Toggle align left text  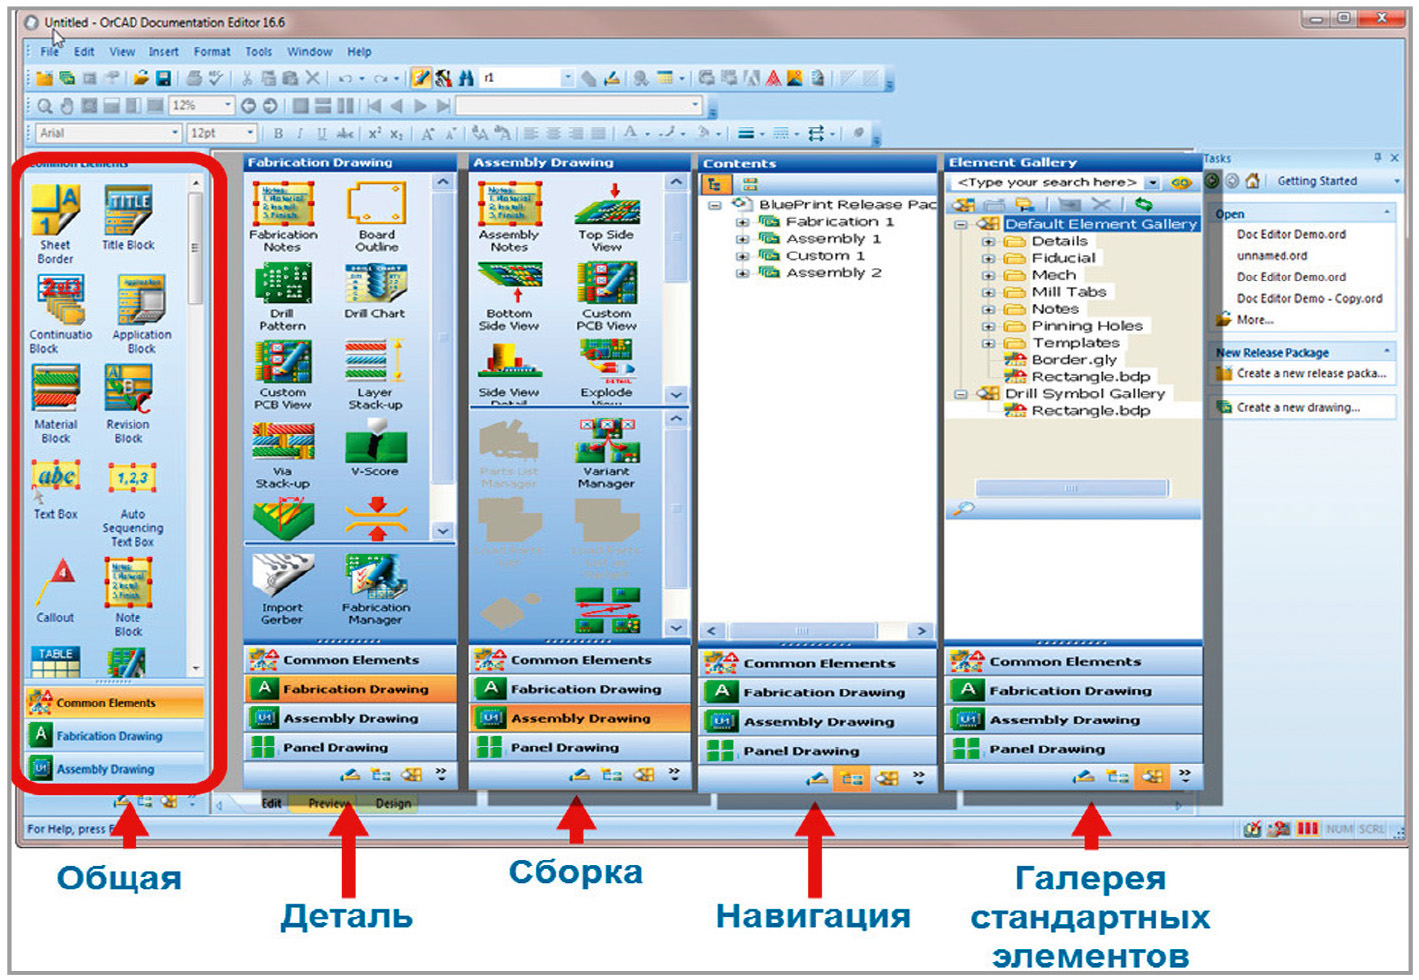click(531, 133)
